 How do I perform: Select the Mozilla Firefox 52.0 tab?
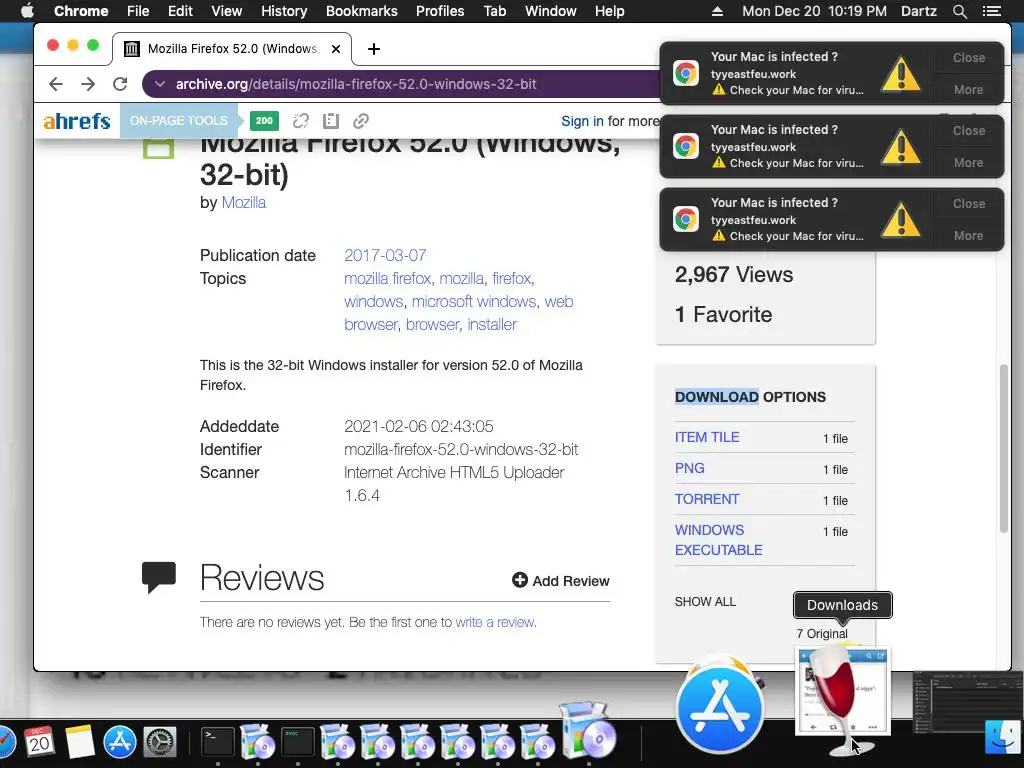[x=232, y=49]
